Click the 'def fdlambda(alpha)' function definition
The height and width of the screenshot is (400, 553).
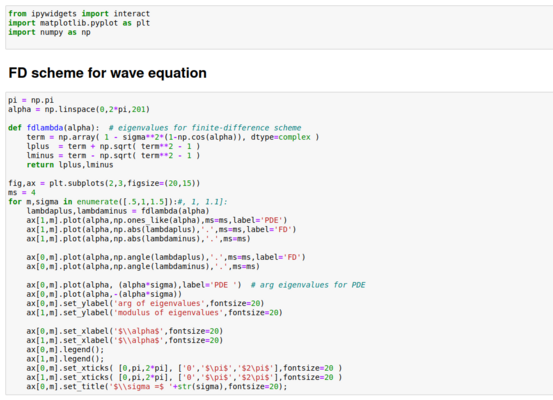54,128
